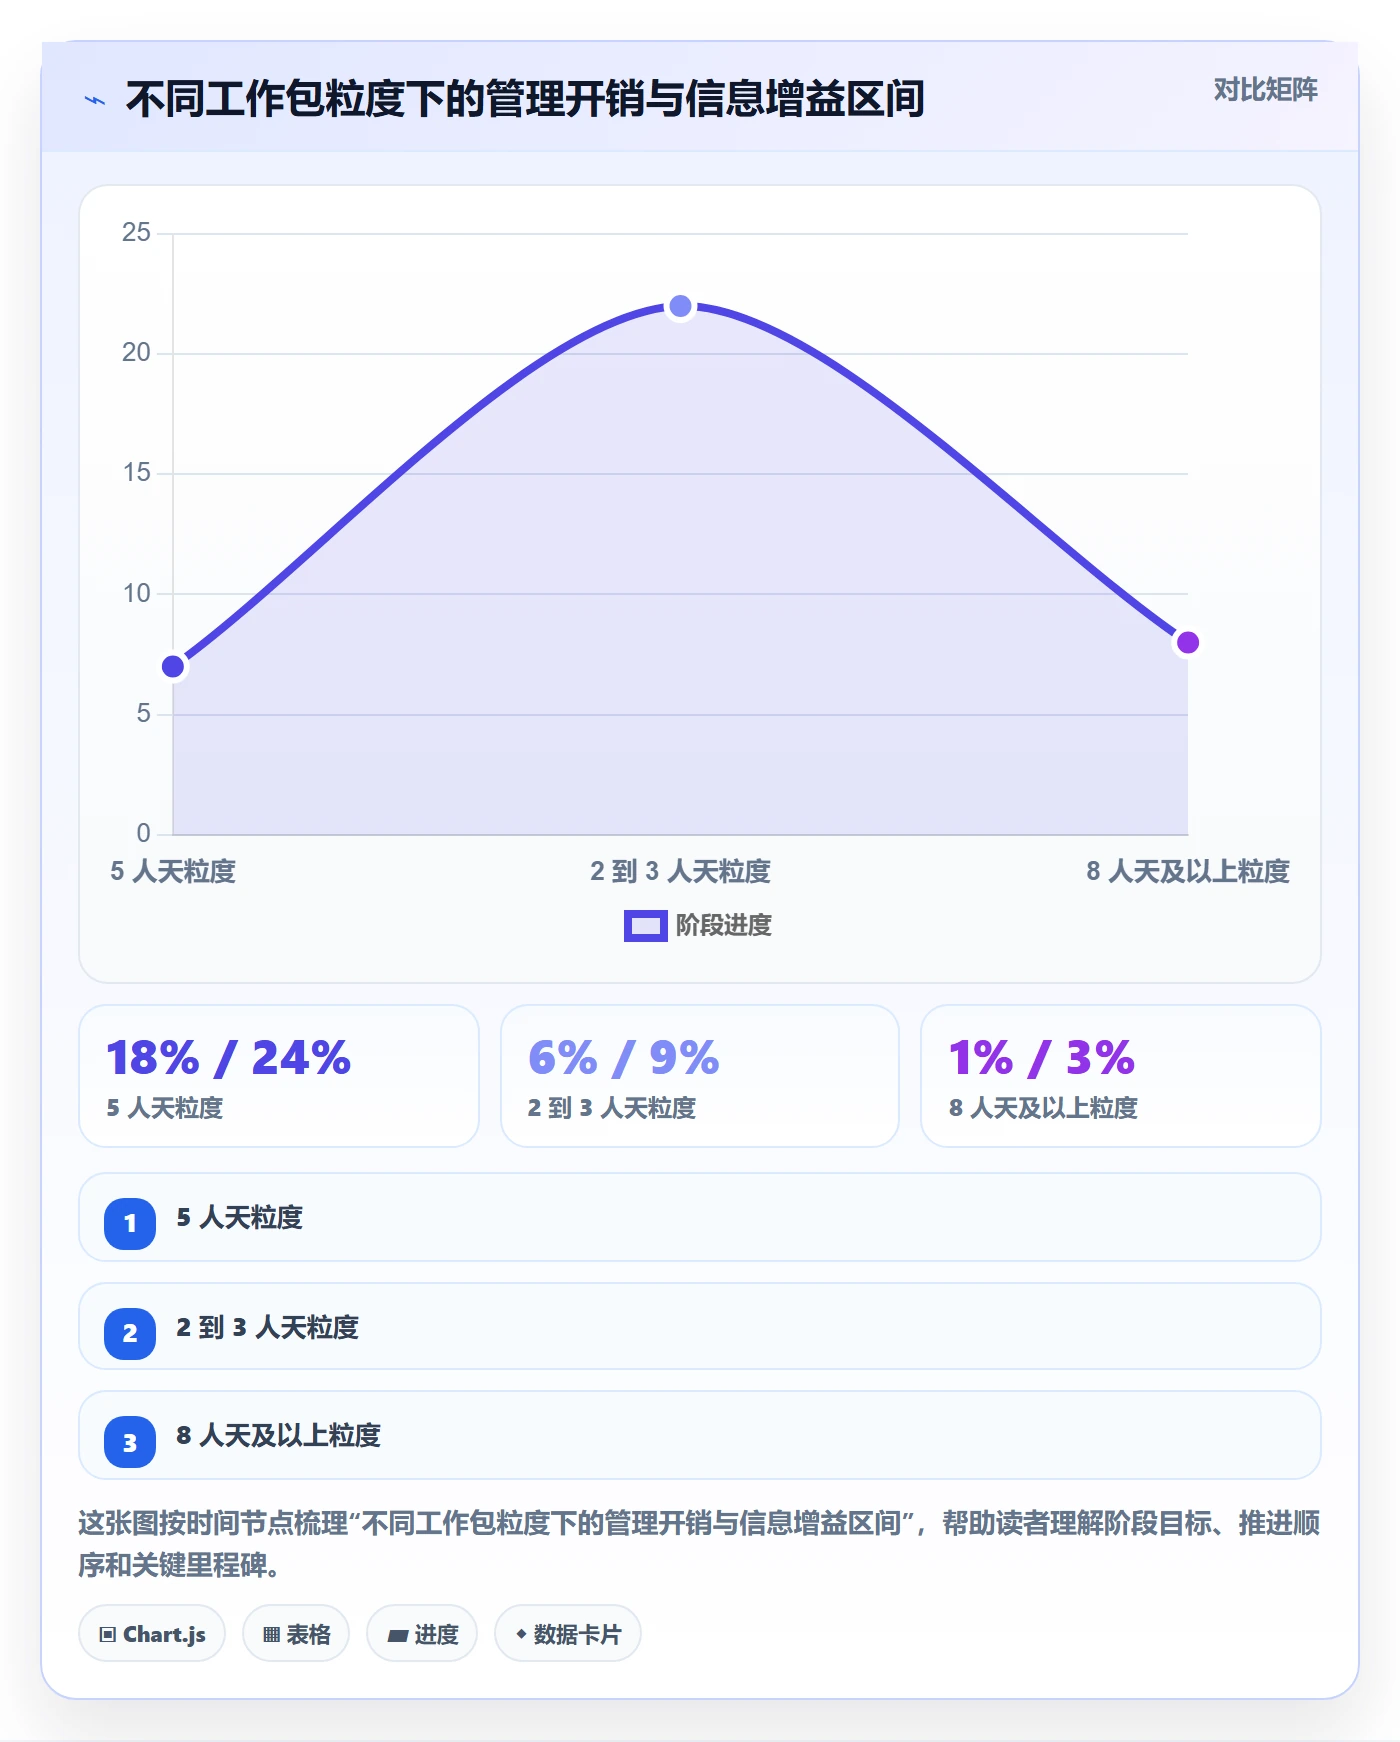Click the lightning bolt icon beside the title

tap(95, 100)
